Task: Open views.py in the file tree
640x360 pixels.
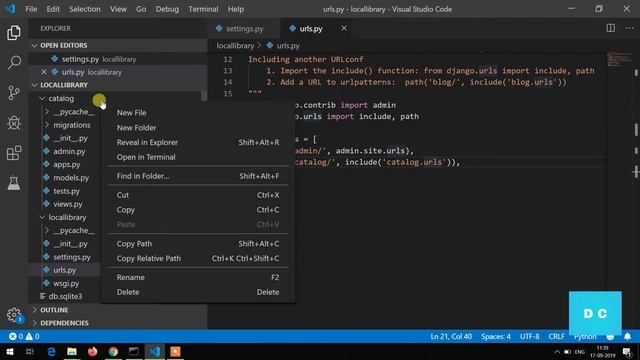Action: coord(67,204)
